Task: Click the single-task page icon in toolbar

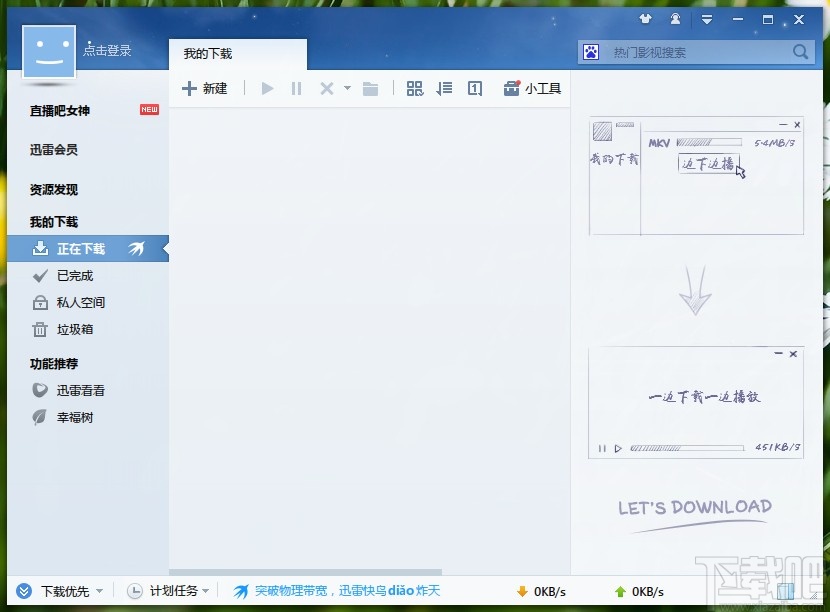Action: point(475,88)
